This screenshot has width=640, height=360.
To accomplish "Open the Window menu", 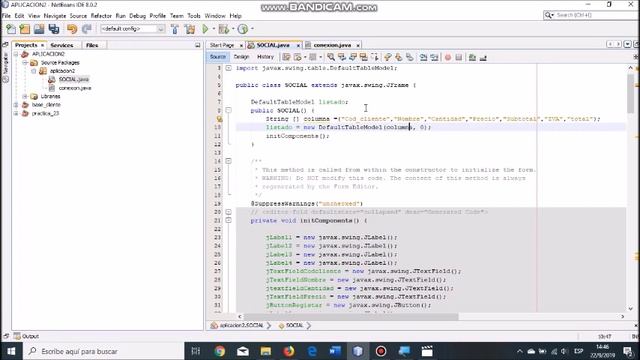I will click(215, 16).
